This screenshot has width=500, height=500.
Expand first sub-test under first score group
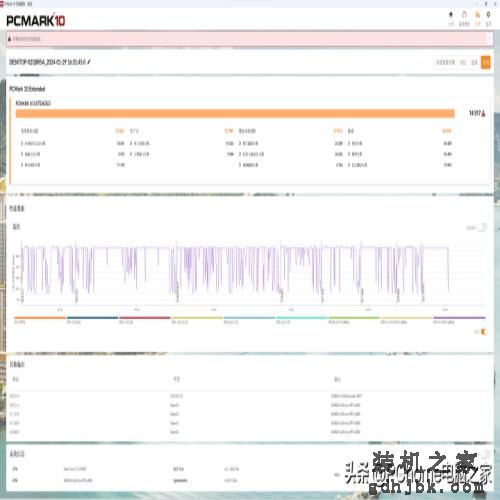[x=22, y=143]
